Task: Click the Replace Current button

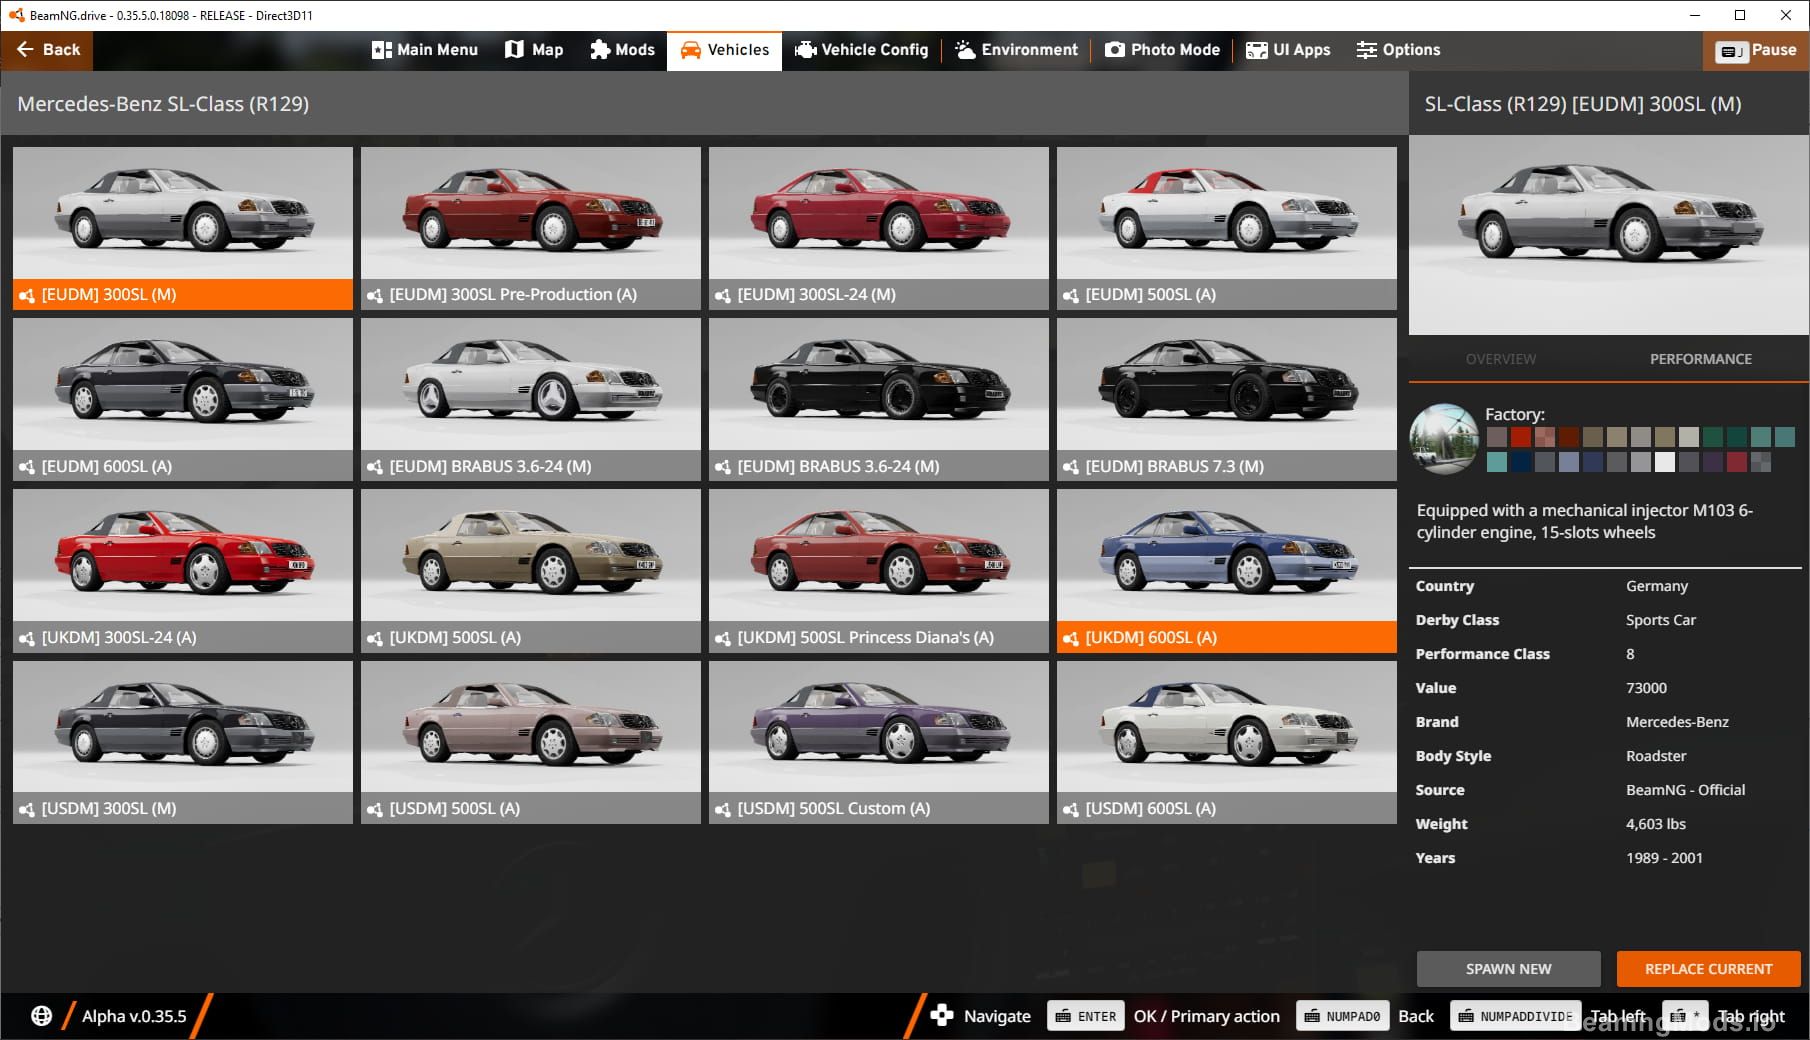Action: coord(1709,969)
